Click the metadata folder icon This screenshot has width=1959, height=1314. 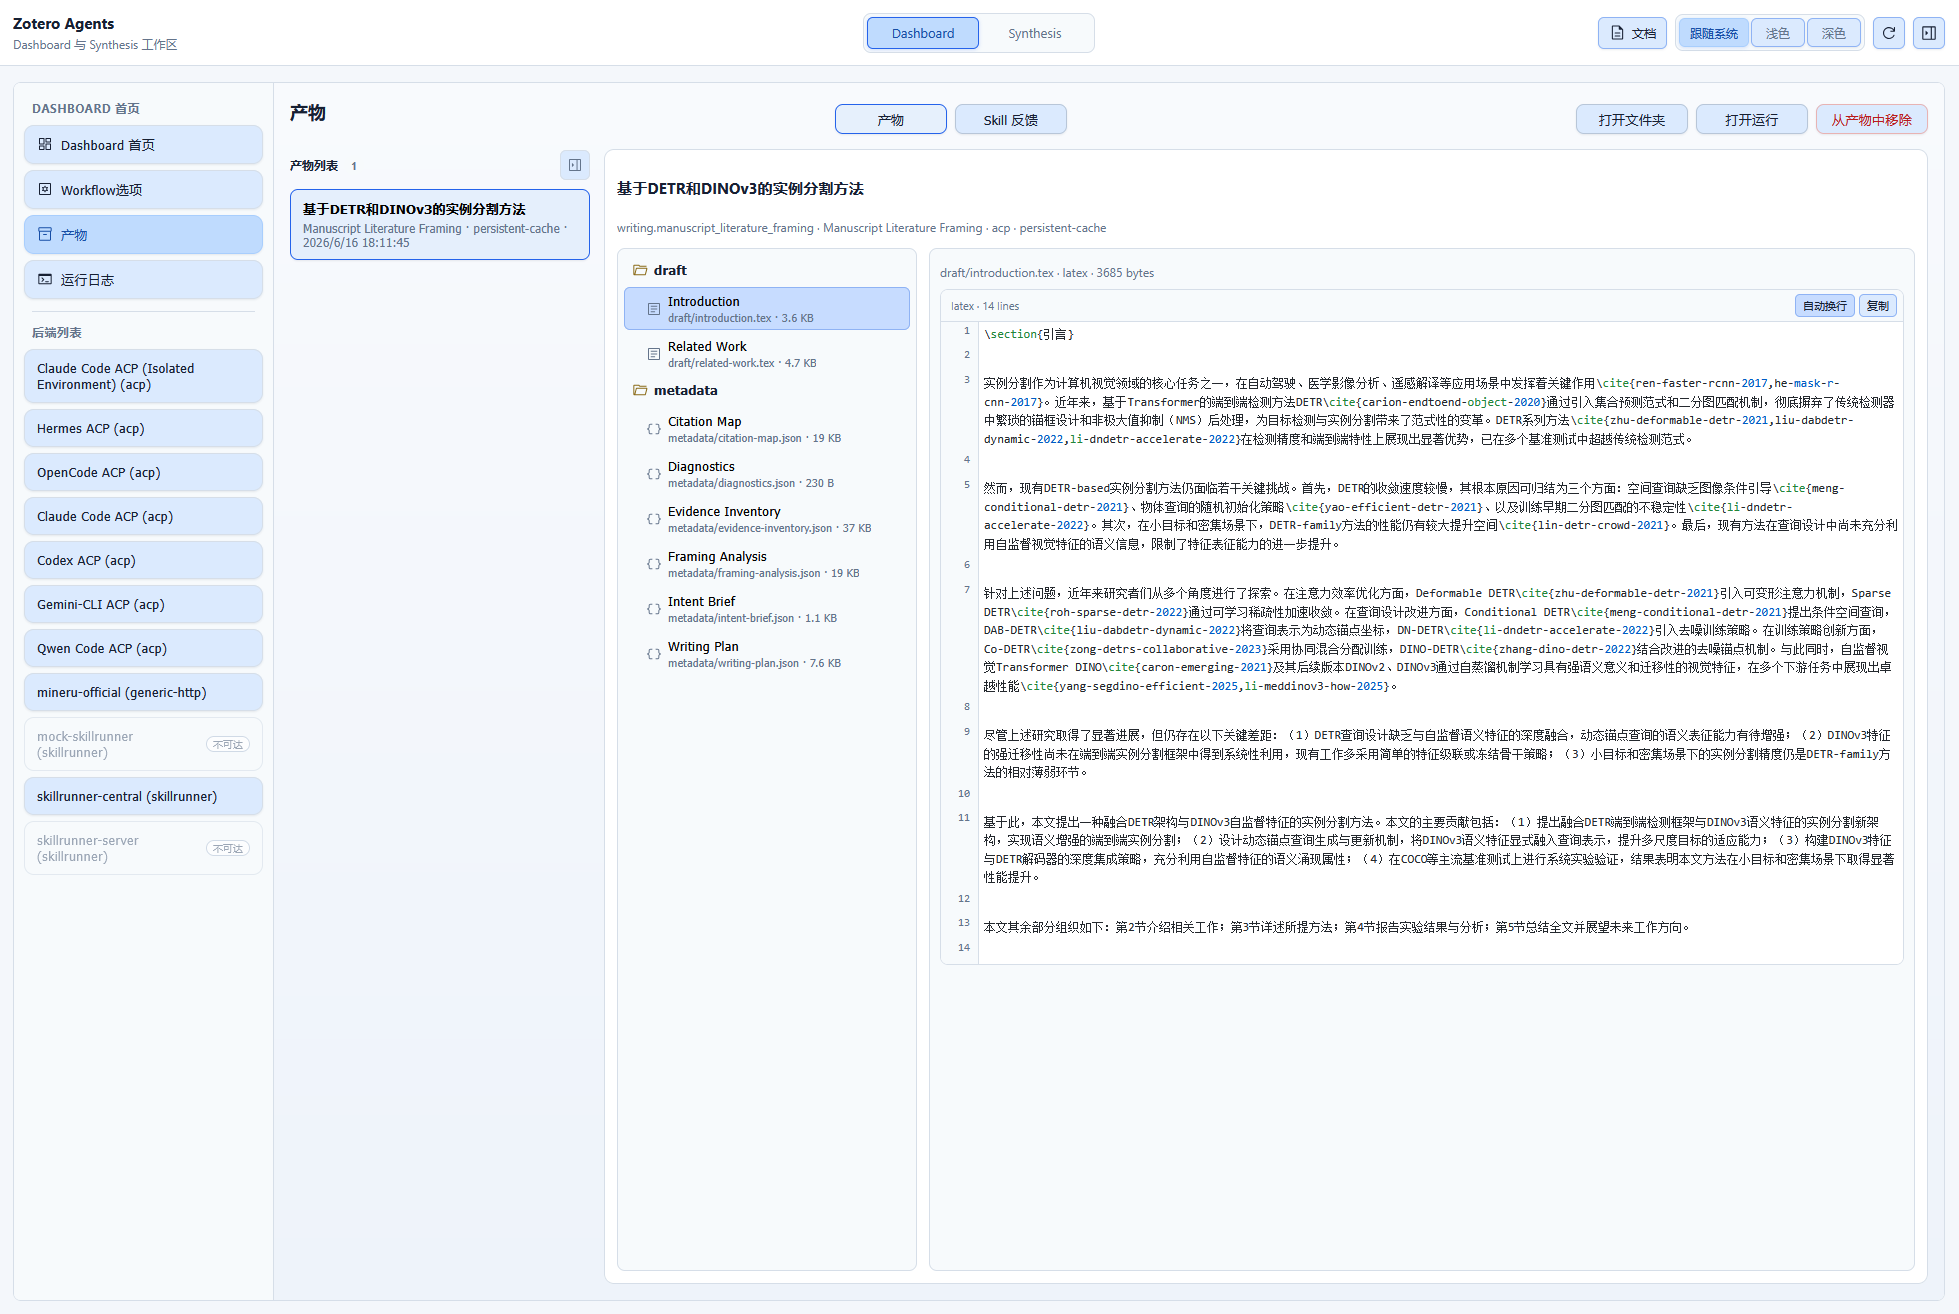[x=640, y=390]
